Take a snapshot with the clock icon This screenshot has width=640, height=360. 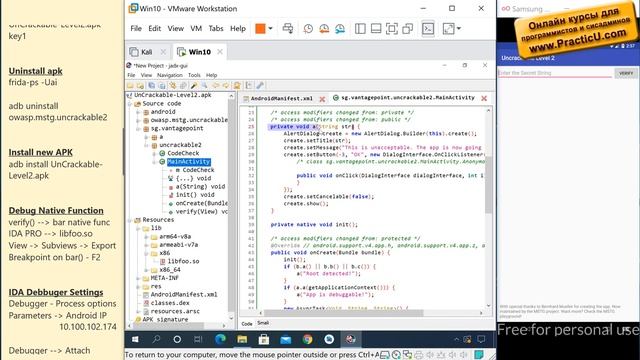click(308, 29)
